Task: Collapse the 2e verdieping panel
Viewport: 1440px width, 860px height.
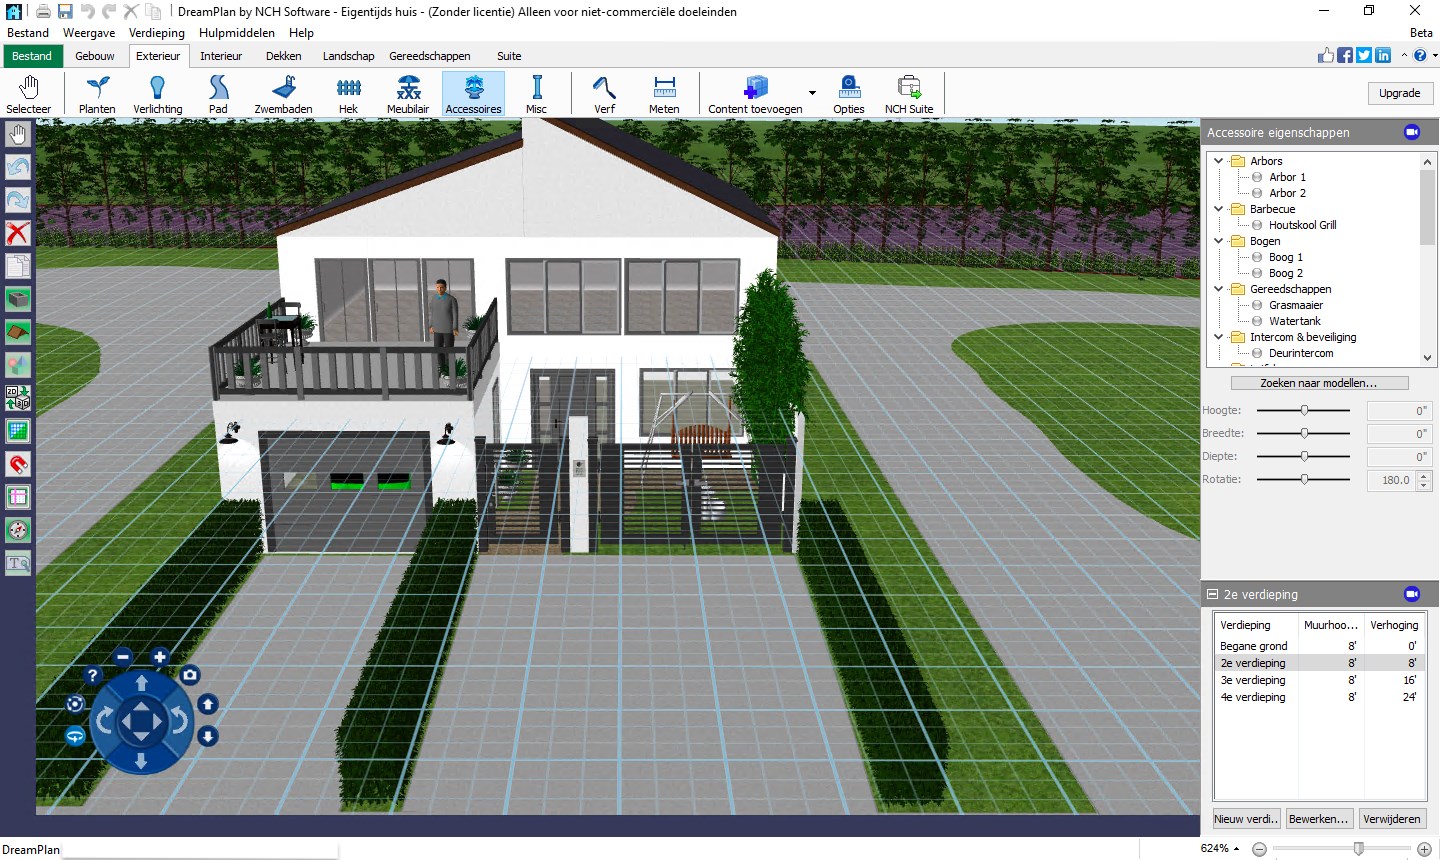Action: coord(1211,593)
